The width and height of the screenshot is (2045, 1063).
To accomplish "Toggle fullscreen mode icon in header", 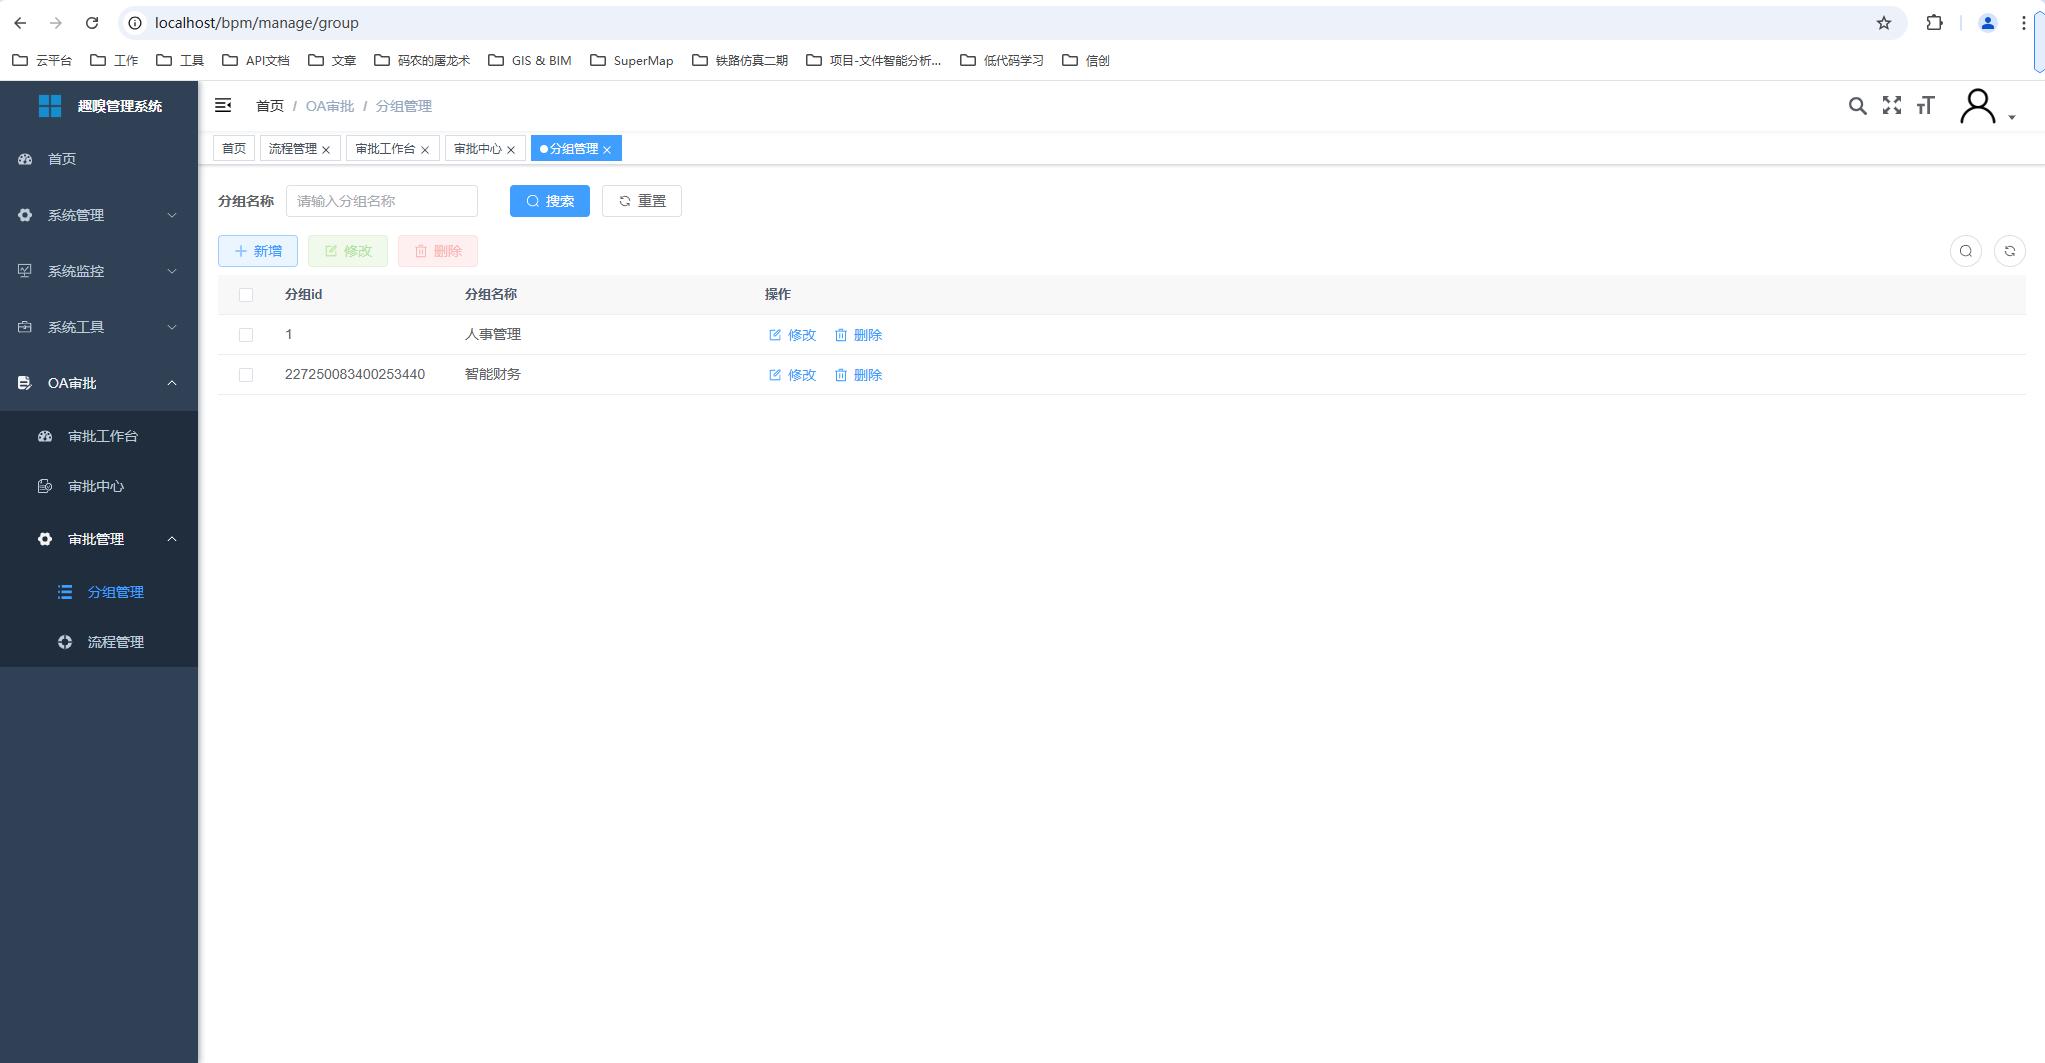I will [x=1891, y=105].
